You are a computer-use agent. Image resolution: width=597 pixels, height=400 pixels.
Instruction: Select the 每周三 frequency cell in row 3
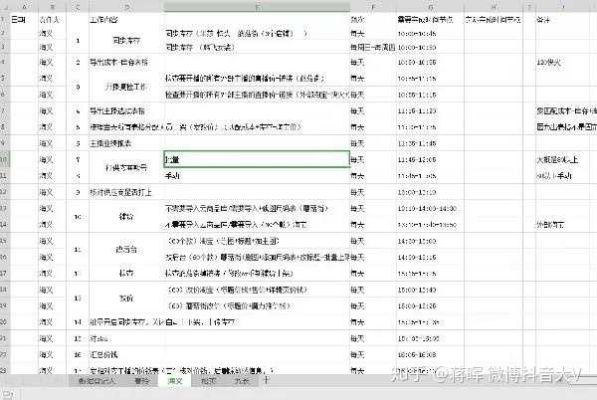coord(373,47)
